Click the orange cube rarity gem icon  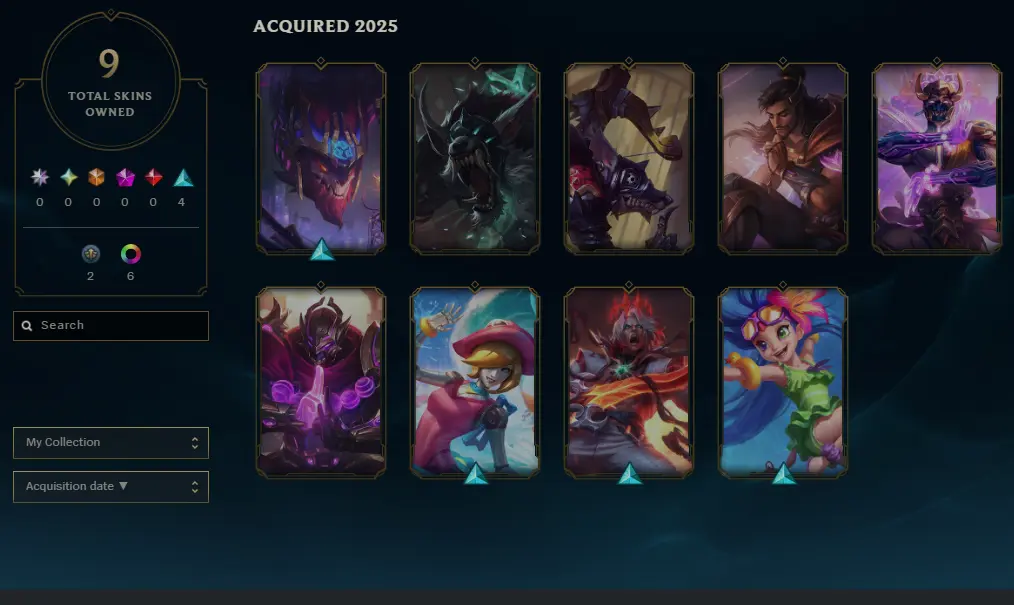96,177
